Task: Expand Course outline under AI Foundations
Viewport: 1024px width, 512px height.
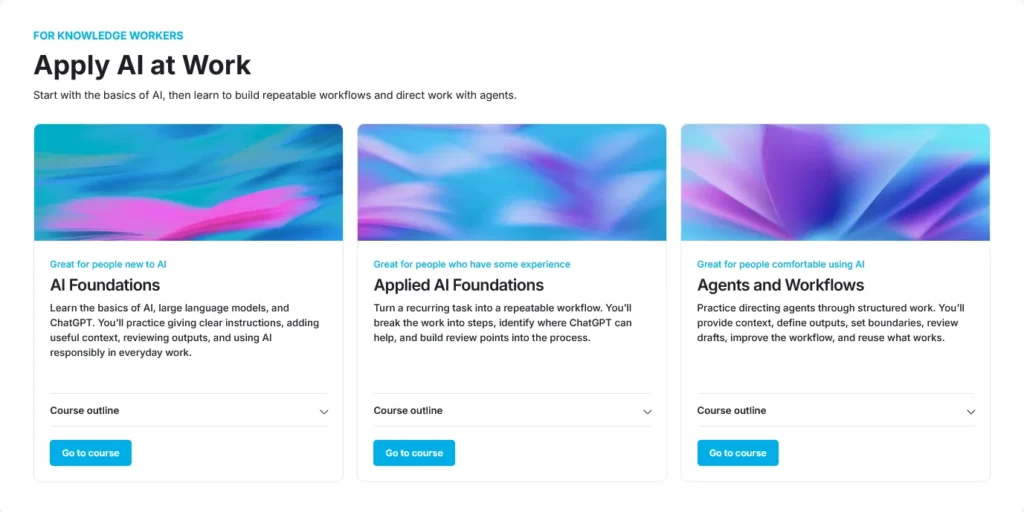Action: (189, 411)
